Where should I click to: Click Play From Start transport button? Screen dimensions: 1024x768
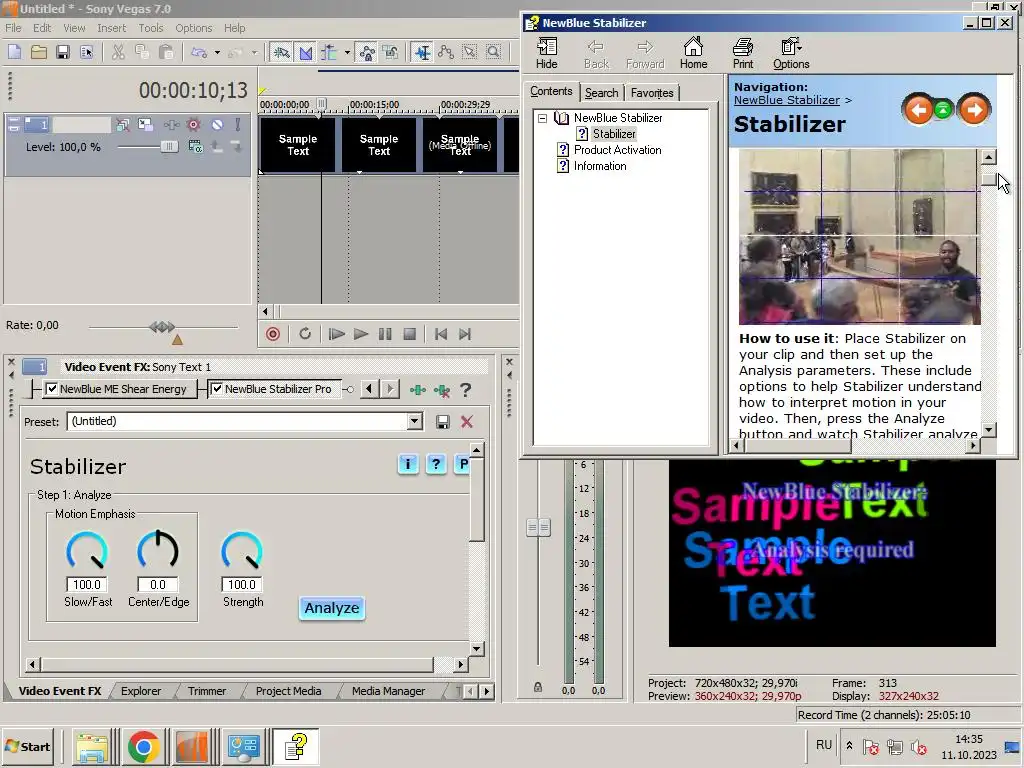[x=337, y=334]
